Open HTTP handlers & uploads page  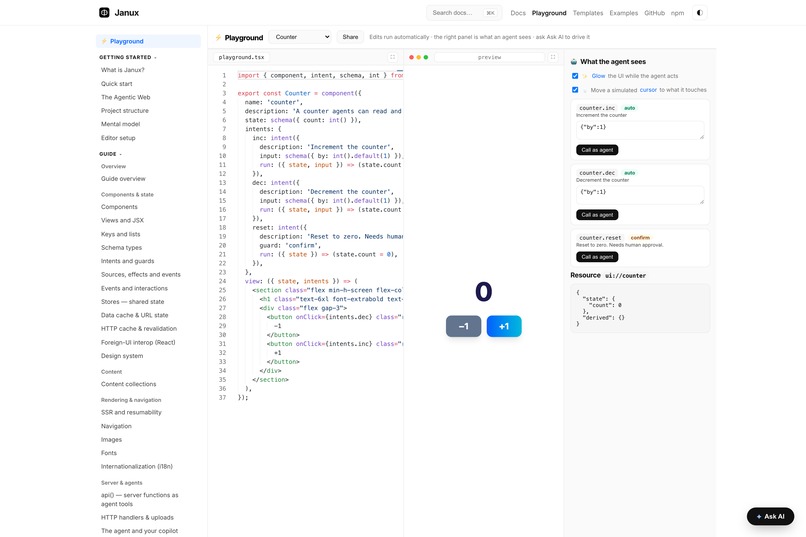tap(137, 517)
